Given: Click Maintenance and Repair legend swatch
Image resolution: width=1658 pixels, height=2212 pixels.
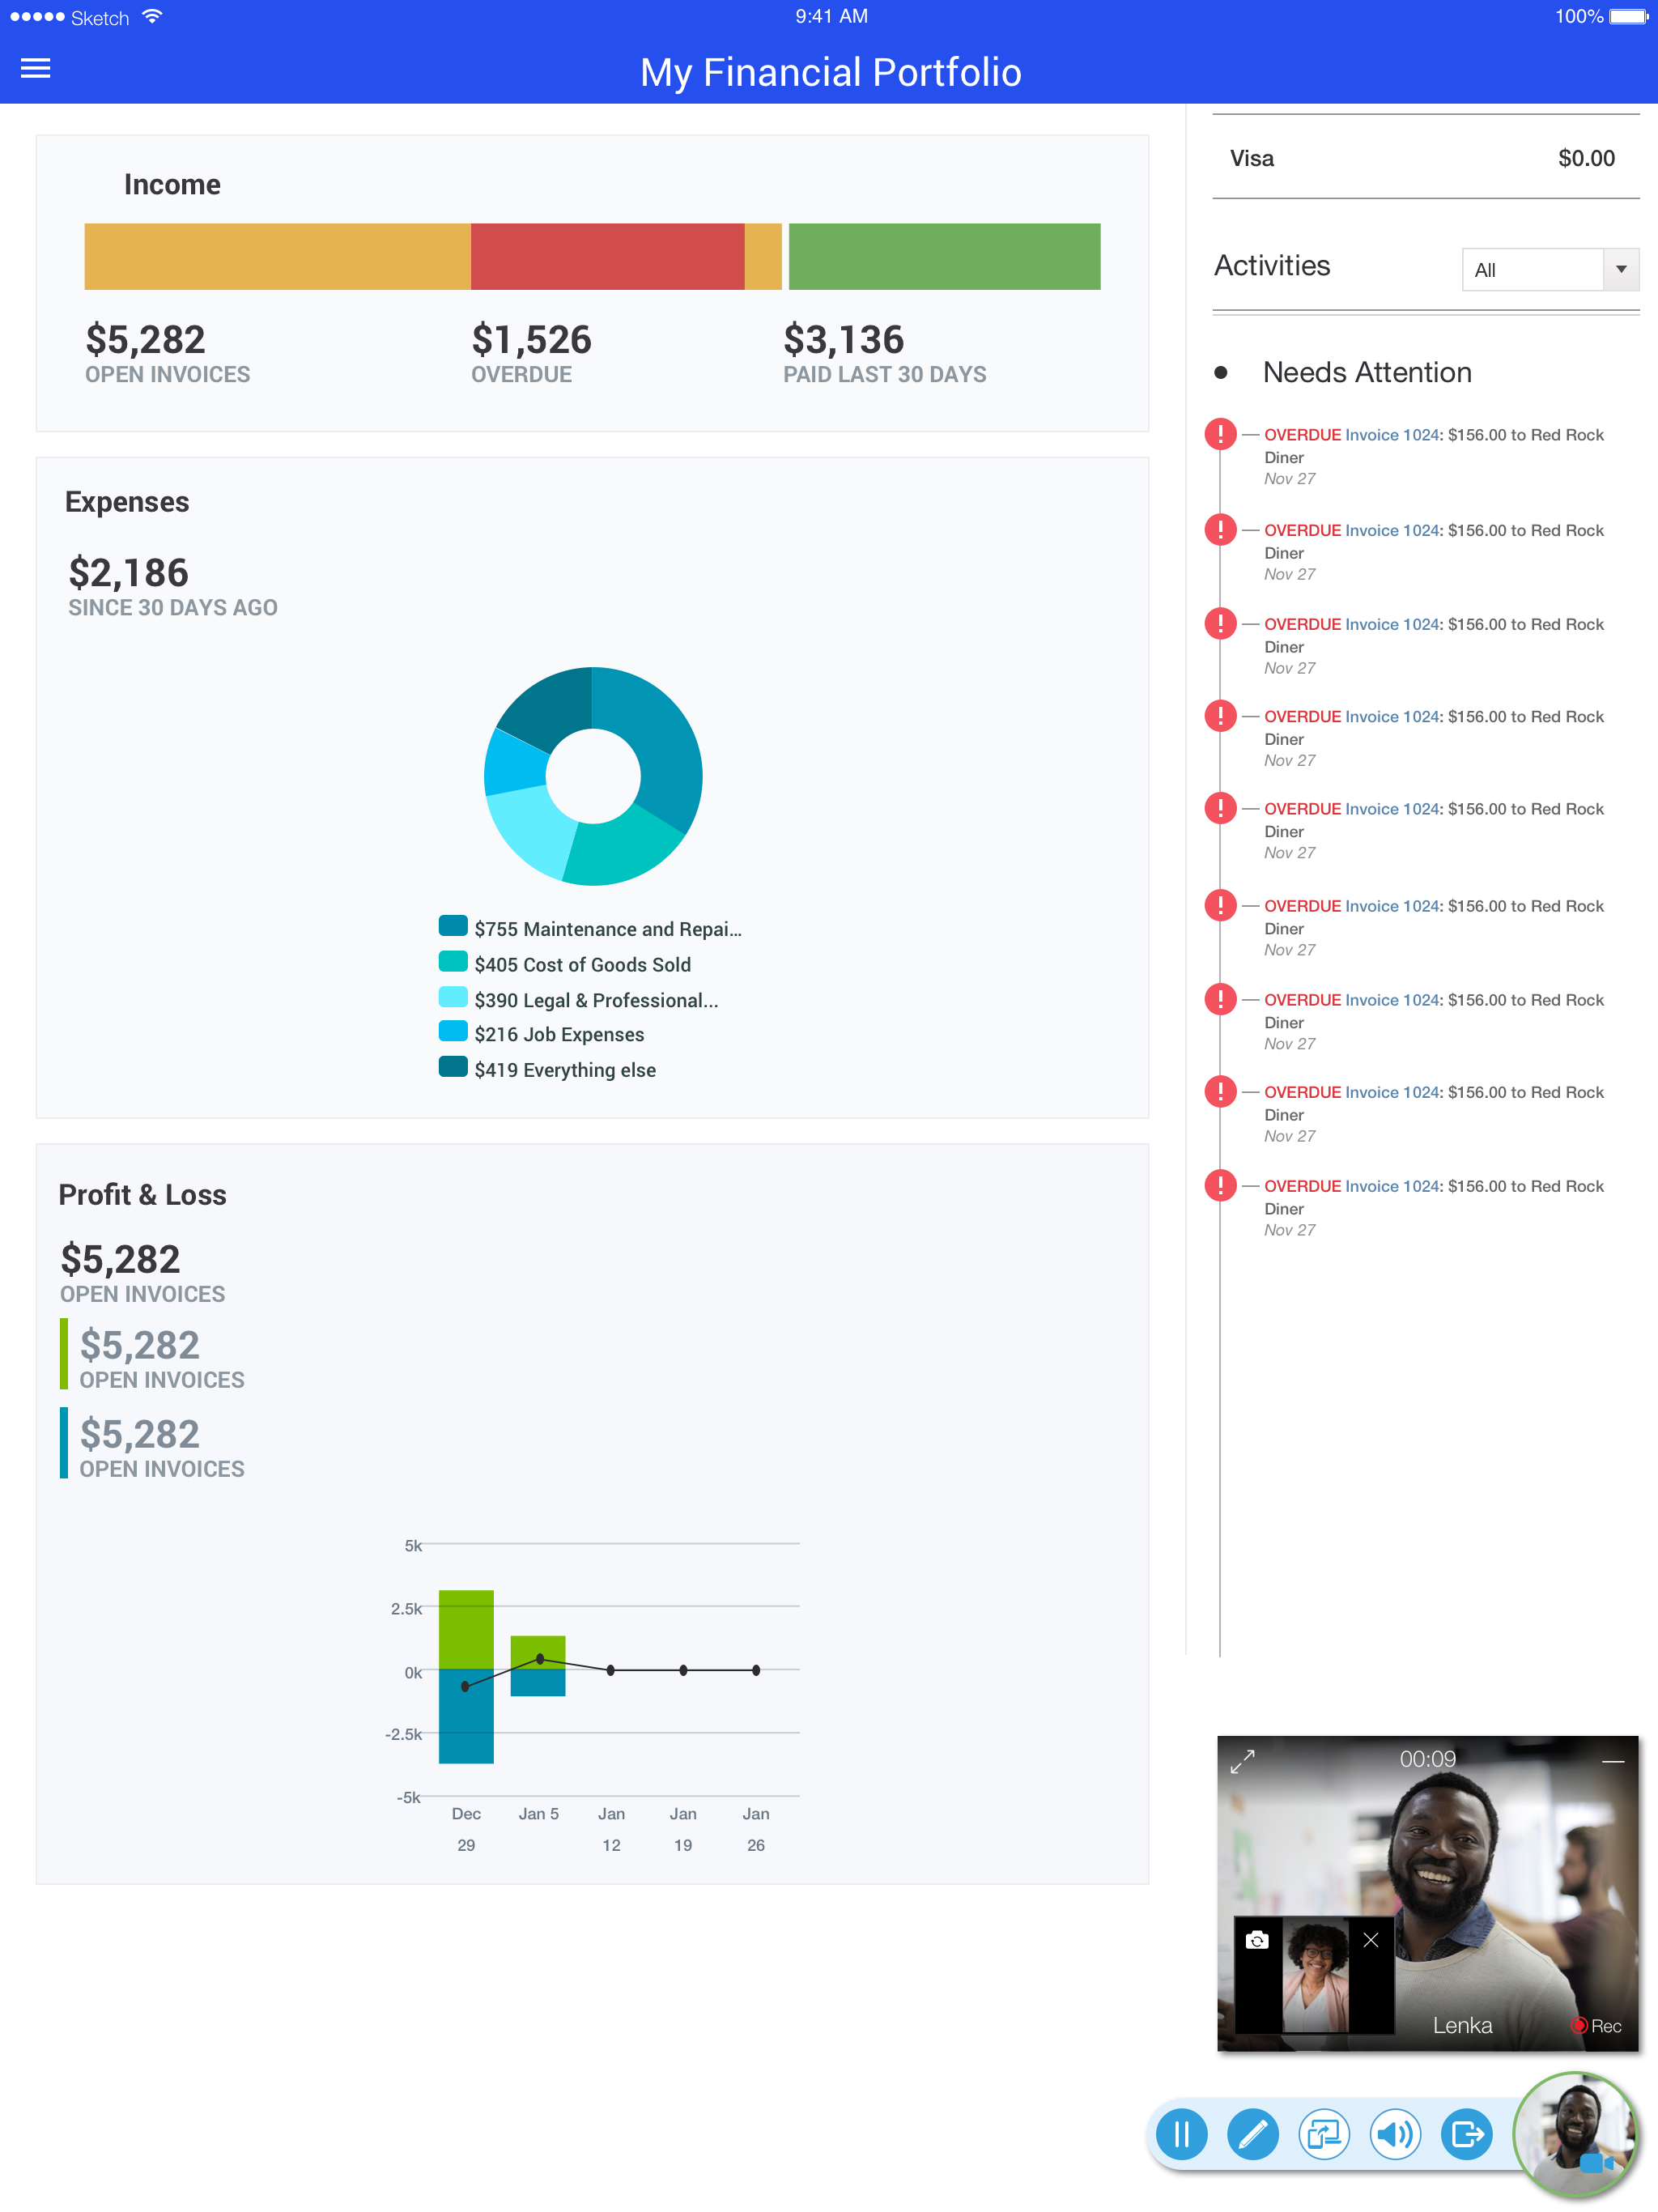Looking at the screenshot, I should coord(453,926).
